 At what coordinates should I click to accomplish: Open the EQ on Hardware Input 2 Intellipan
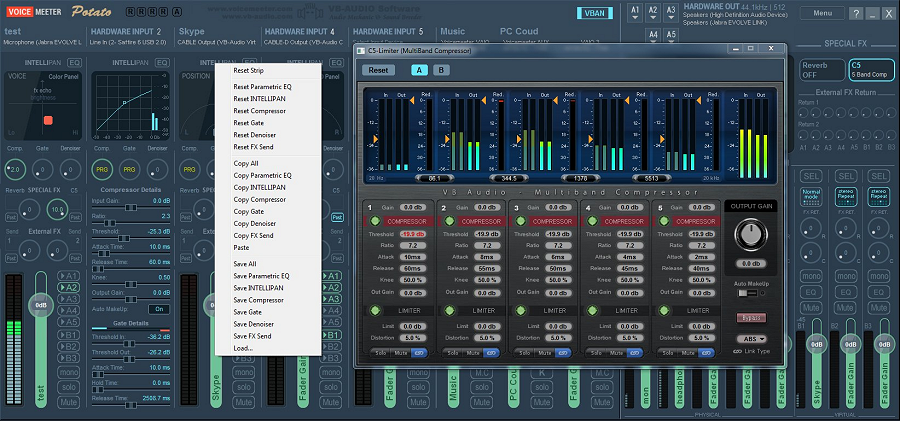coord(162,62)
